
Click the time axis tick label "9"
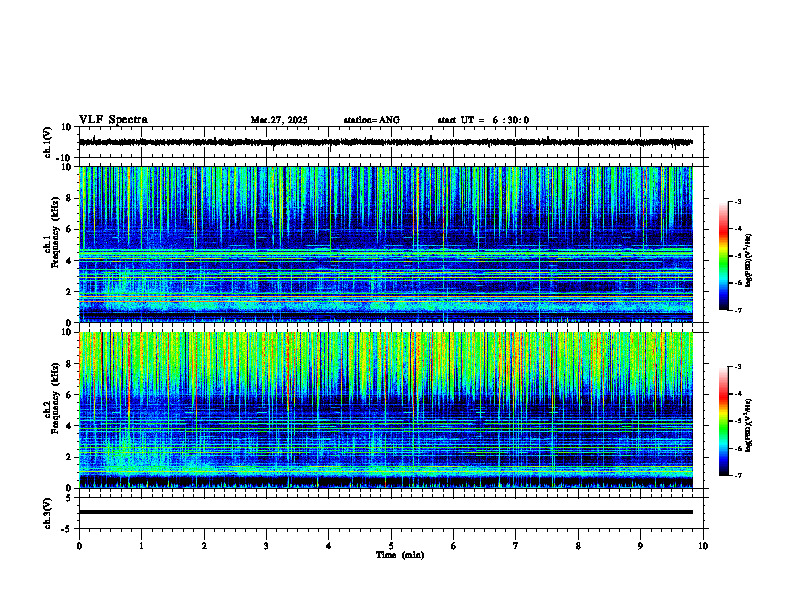(x=640, y=546)
